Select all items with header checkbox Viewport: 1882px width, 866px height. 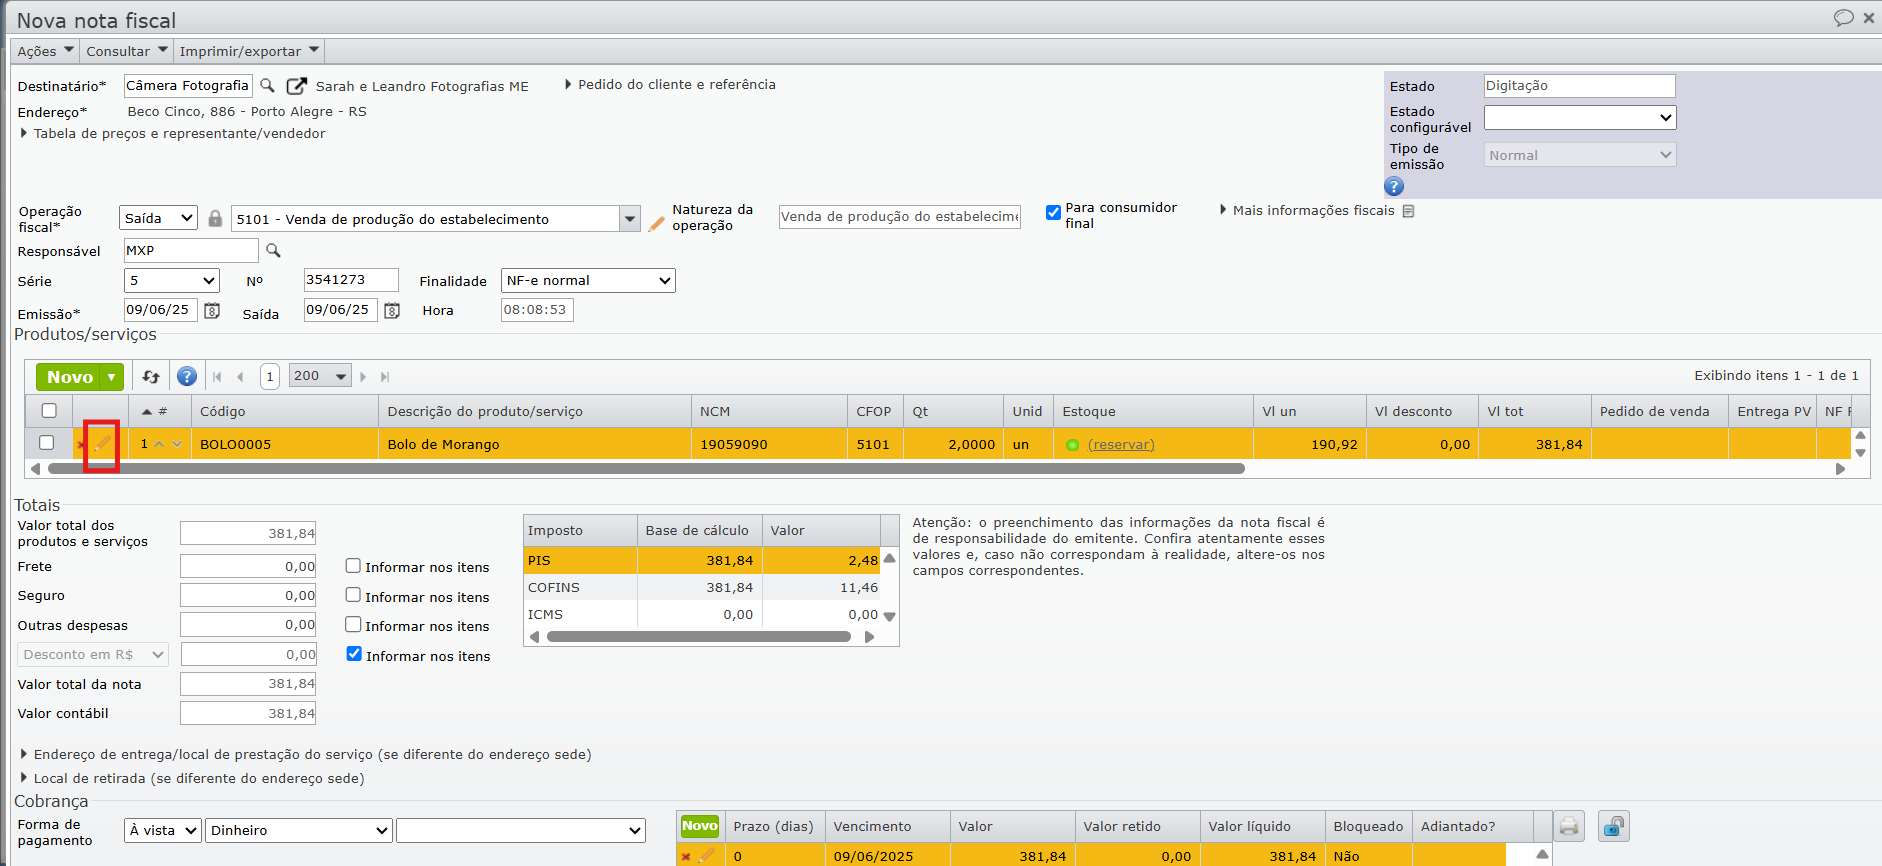pos(49,410)
